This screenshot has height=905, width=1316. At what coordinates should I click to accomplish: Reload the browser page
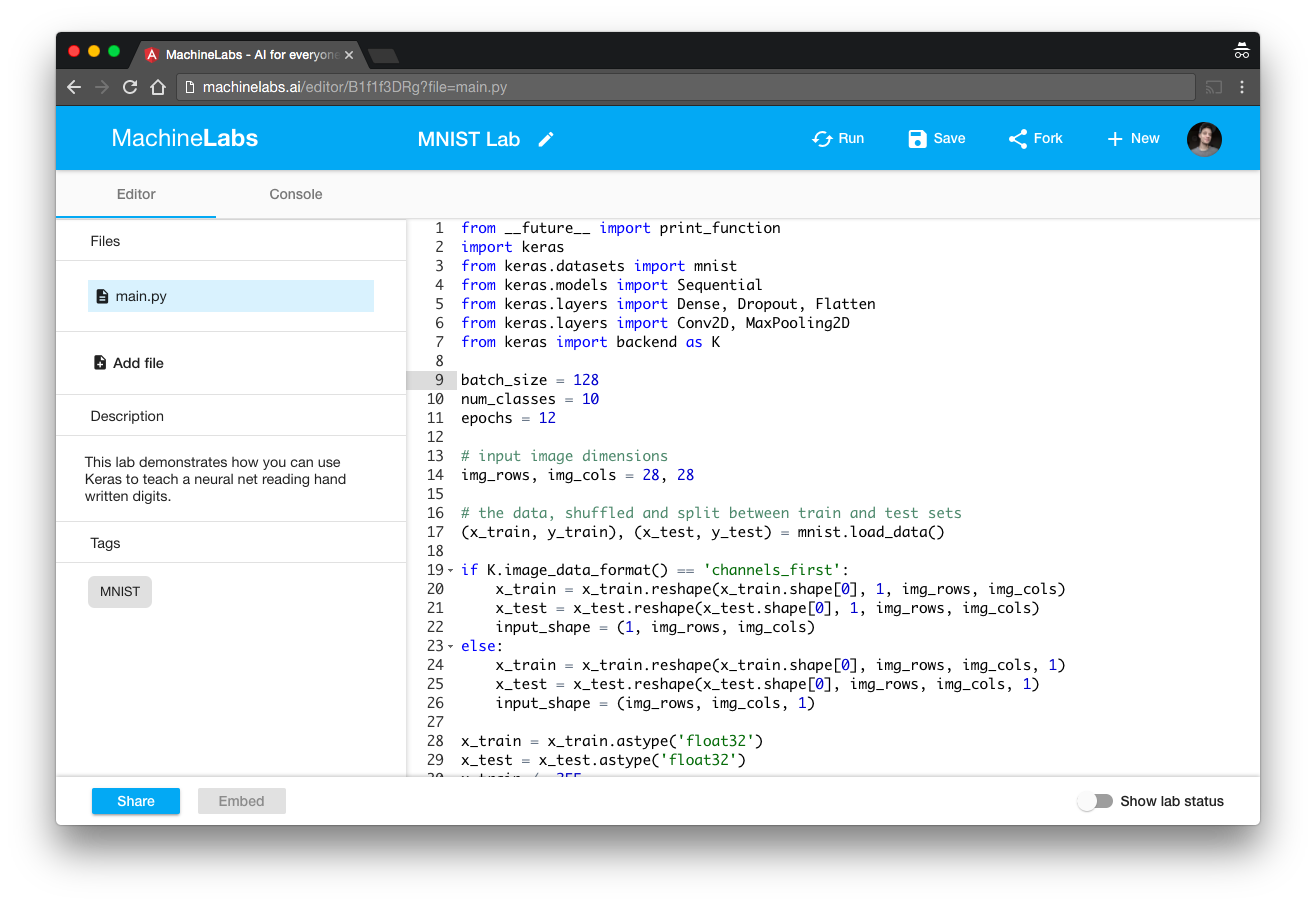130,87
